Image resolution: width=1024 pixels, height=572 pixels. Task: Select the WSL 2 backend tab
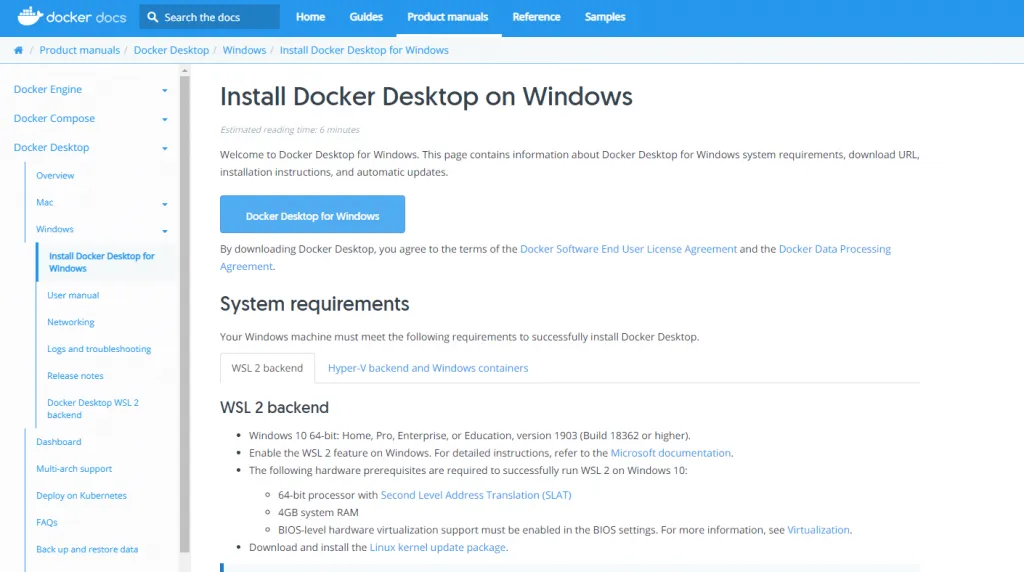(x=267, y=368)
